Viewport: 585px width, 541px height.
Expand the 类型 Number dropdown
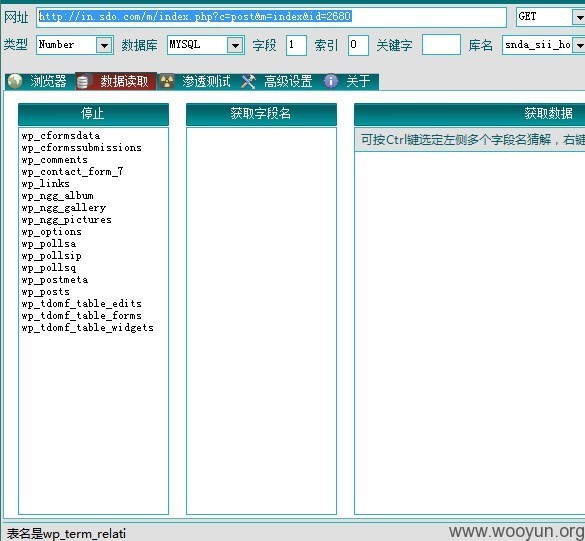pos(104,45)
